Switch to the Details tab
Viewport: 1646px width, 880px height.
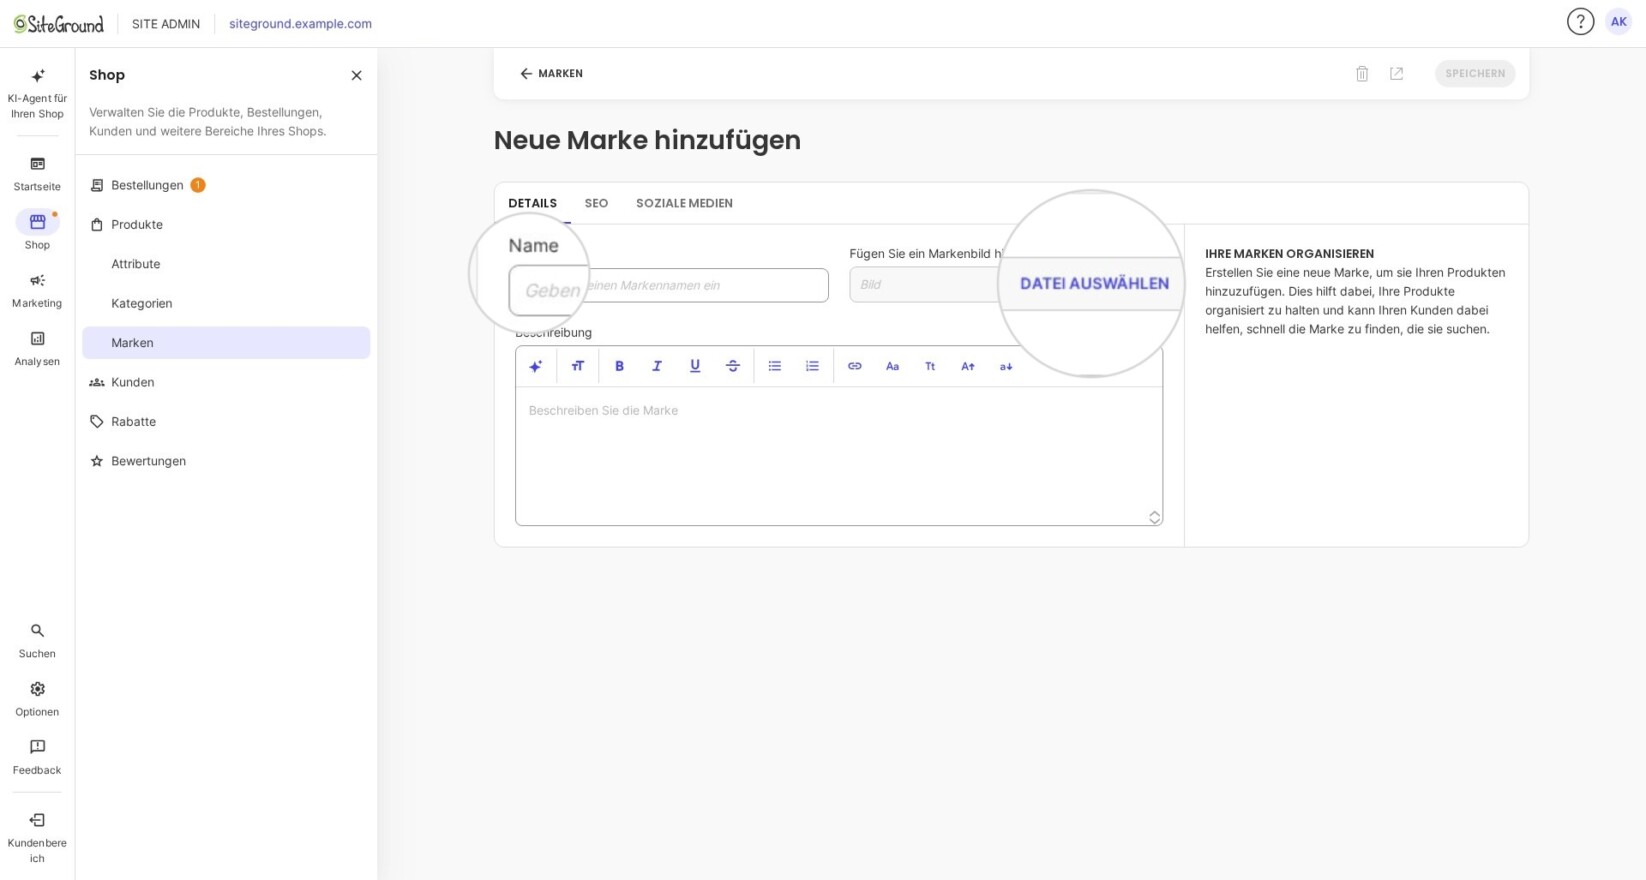click(x=532, y=203)
